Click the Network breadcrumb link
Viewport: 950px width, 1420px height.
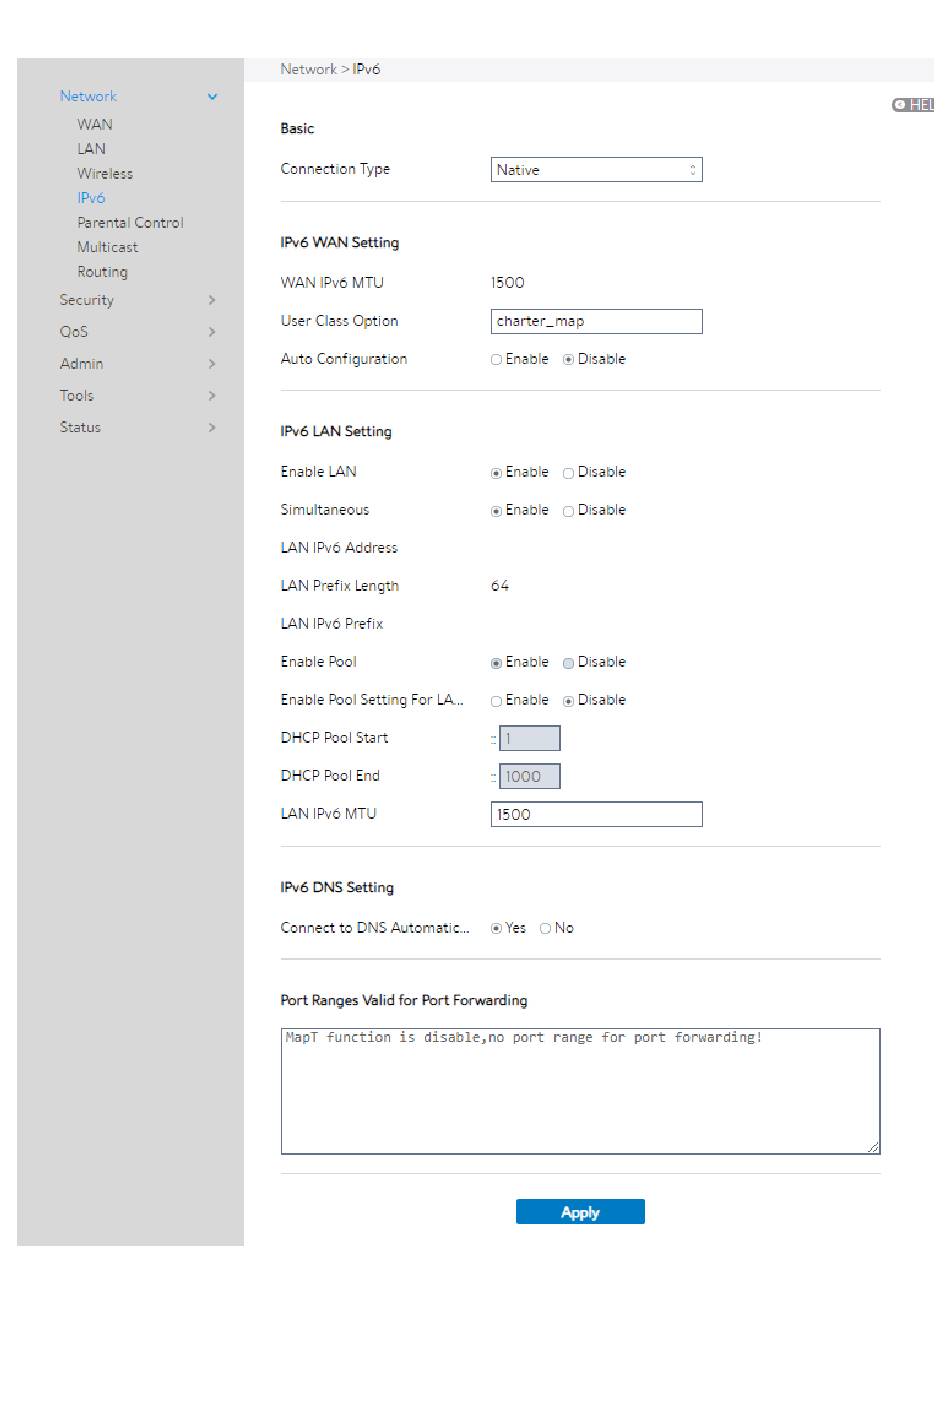pos(308,69)
